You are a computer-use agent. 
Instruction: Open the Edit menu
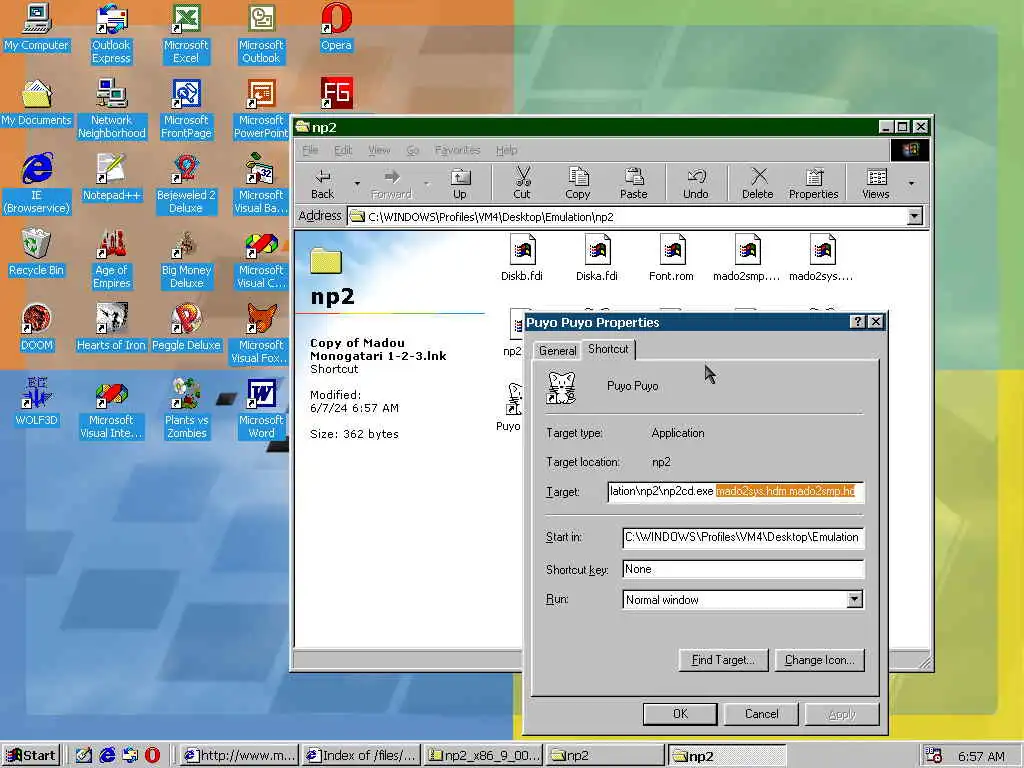[343, 150]
